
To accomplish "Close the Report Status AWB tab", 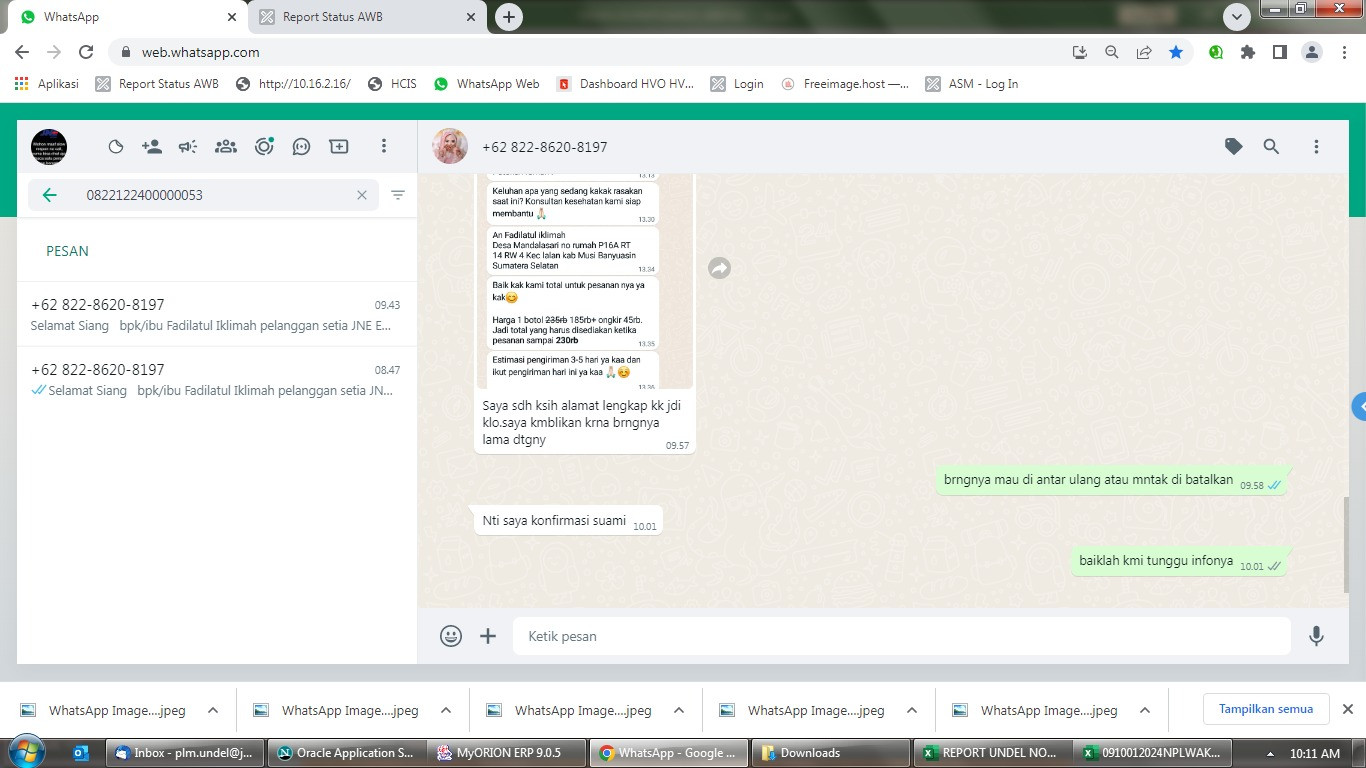I will 471,17.
